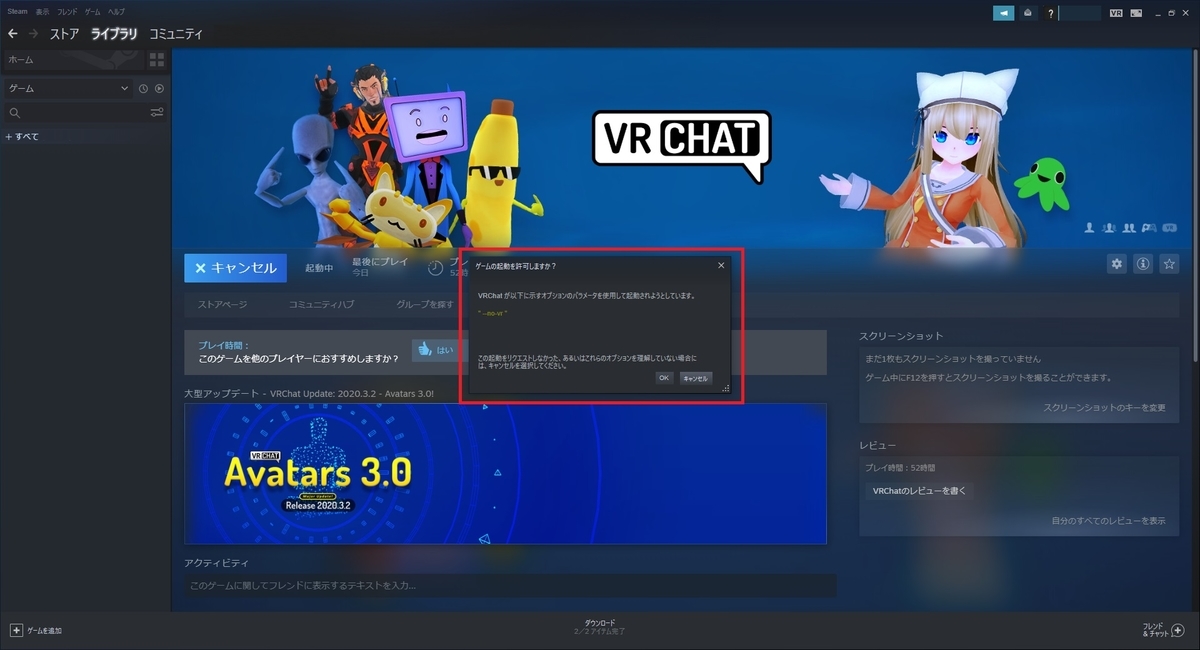Show ready-to-play games icon
Image resolution: width=1200 pixels, height=650 pixels.
159,88
